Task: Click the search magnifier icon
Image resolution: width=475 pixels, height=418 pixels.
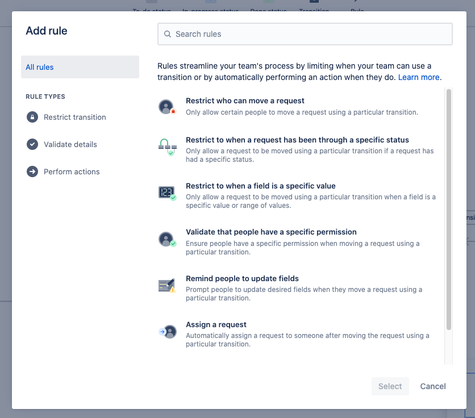Action: 167,34
